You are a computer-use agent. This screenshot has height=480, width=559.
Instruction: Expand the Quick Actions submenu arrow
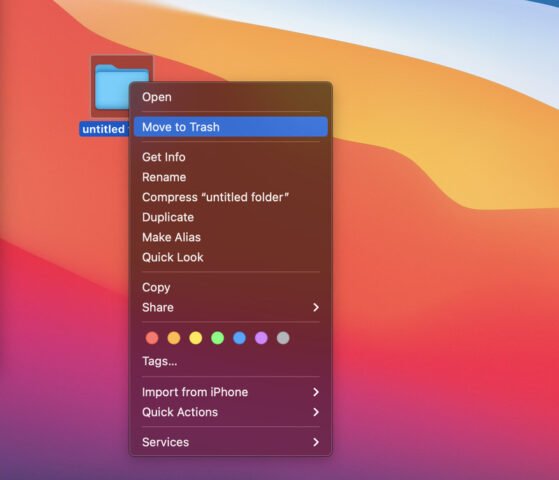316,412
